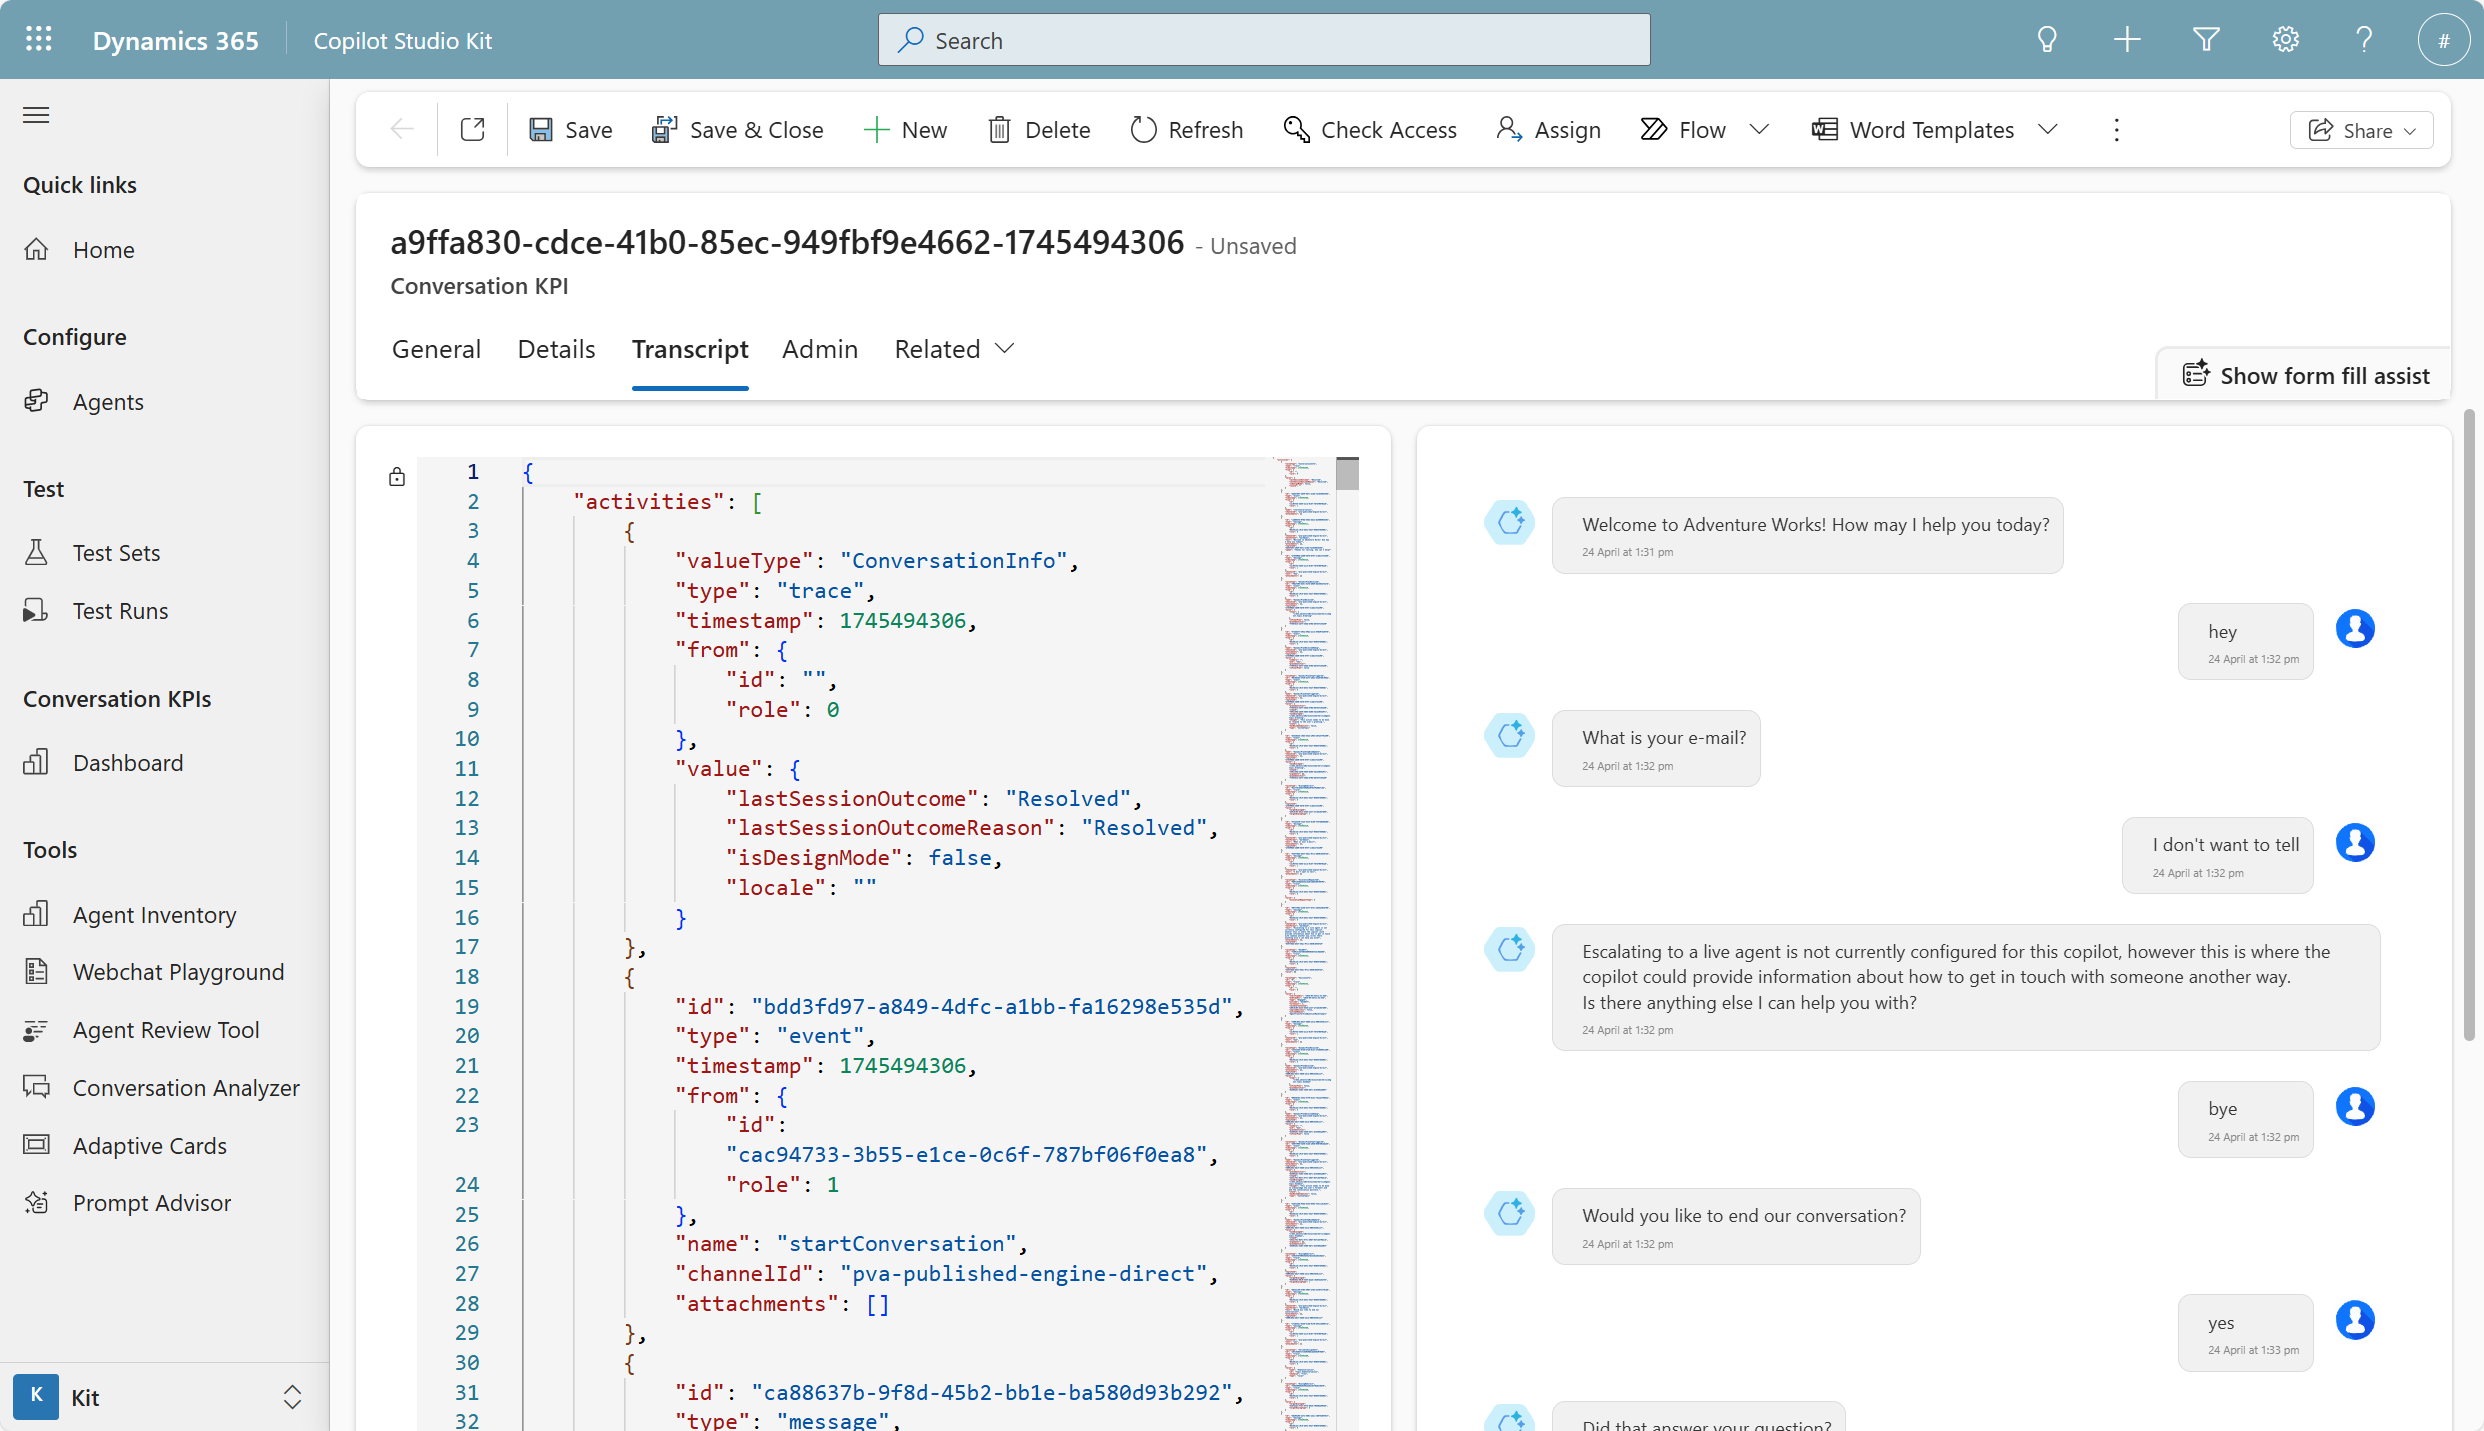Open the advanced filter funnel icon
Screen dimensions: 2484x1431
click(x=2206, y=40)
